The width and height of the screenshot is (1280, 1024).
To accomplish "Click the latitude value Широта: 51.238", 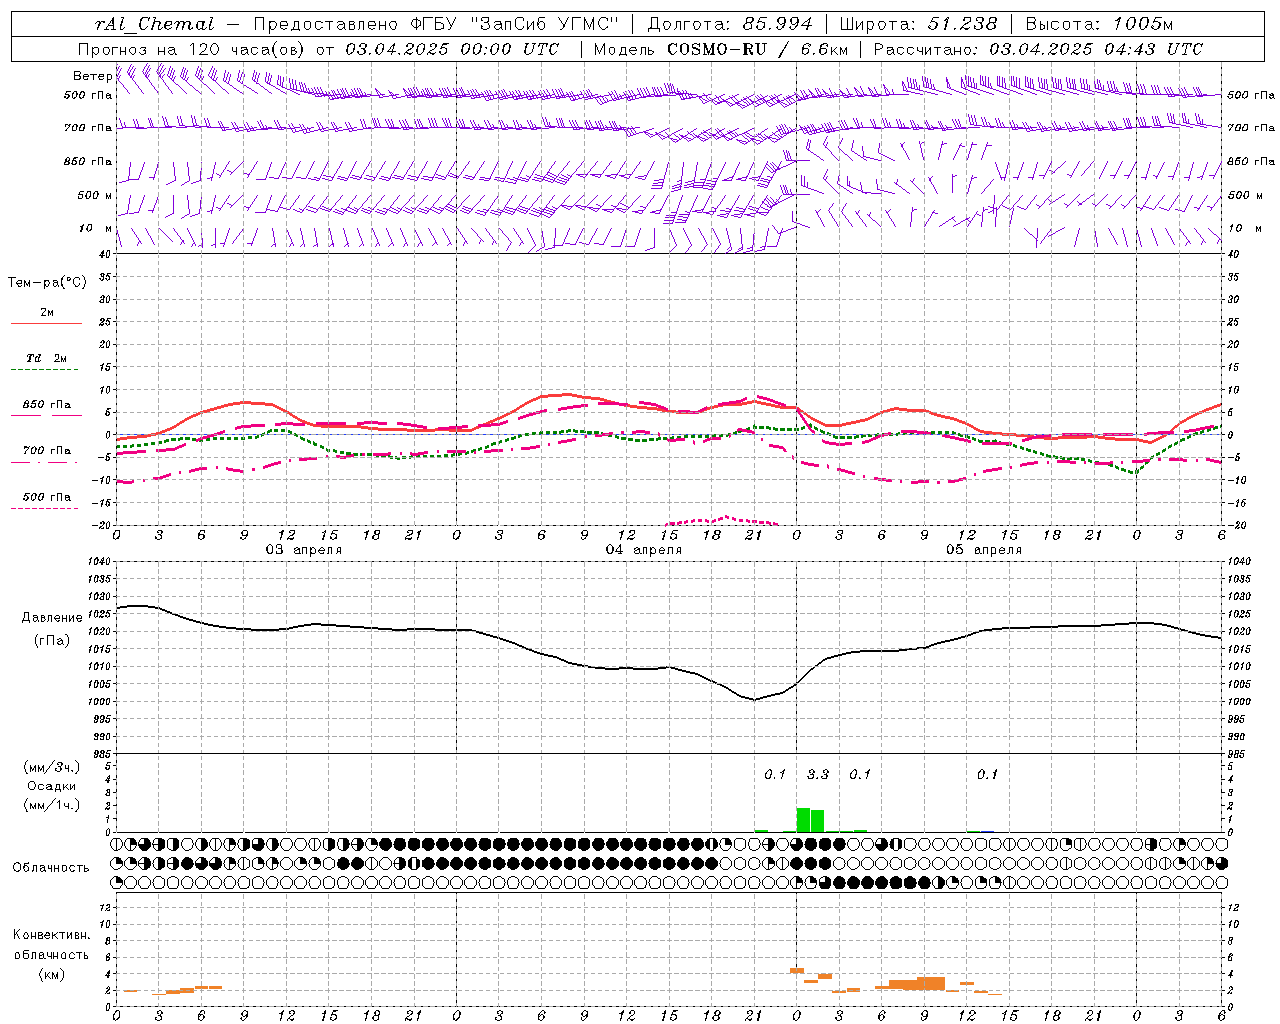I will point(918,24).
